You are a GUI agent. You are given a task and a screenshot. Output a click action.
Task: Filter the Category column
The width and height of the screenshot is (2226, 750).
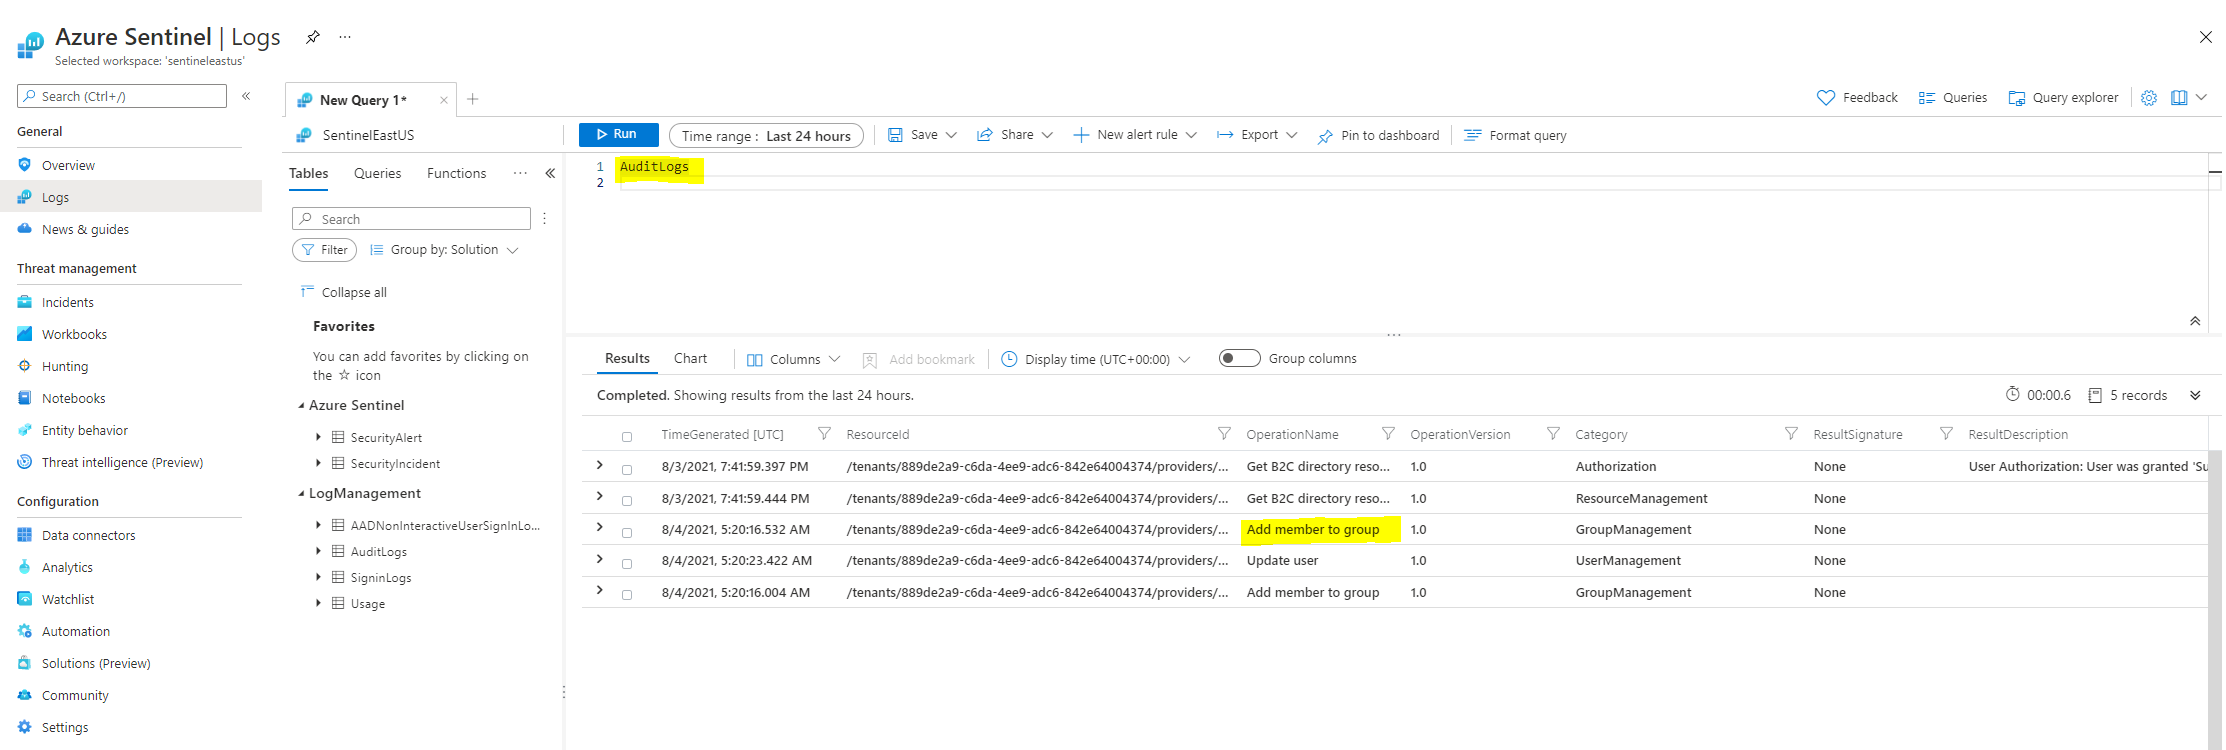(x=1791, y=434)
